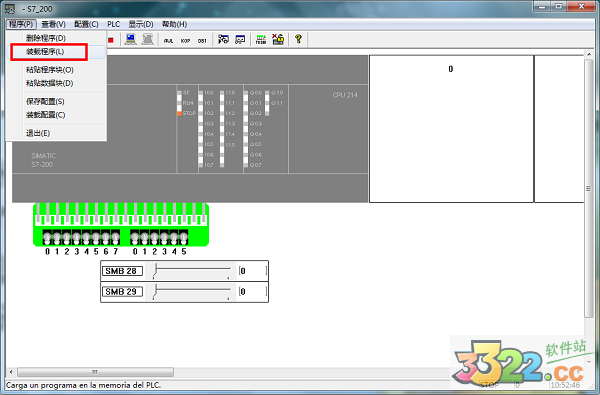The height and width of the screenshot is (395, 600).
Task: Toggle input switch 5 in second group
Action: pyautogui.click(x=184, y=238)
